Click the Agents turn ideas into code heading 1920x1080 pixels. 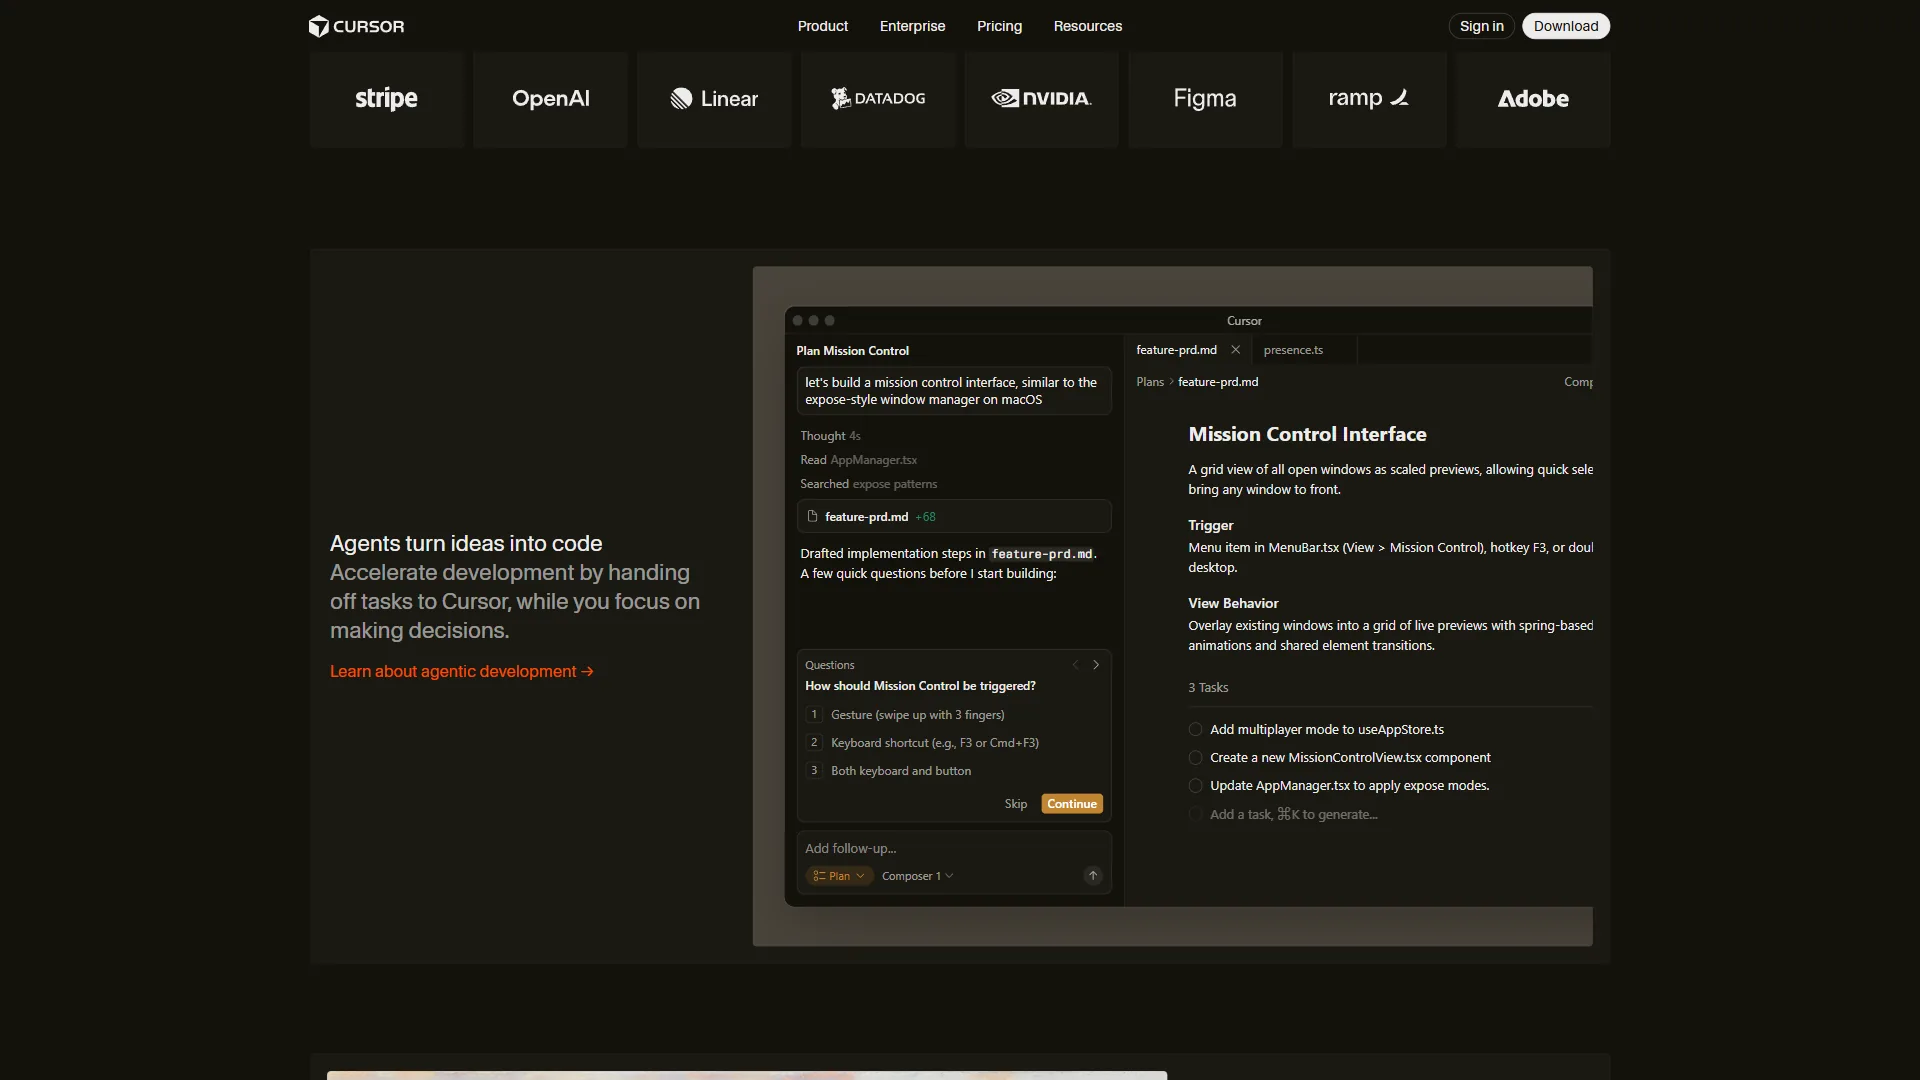click(x=466, y=543)
